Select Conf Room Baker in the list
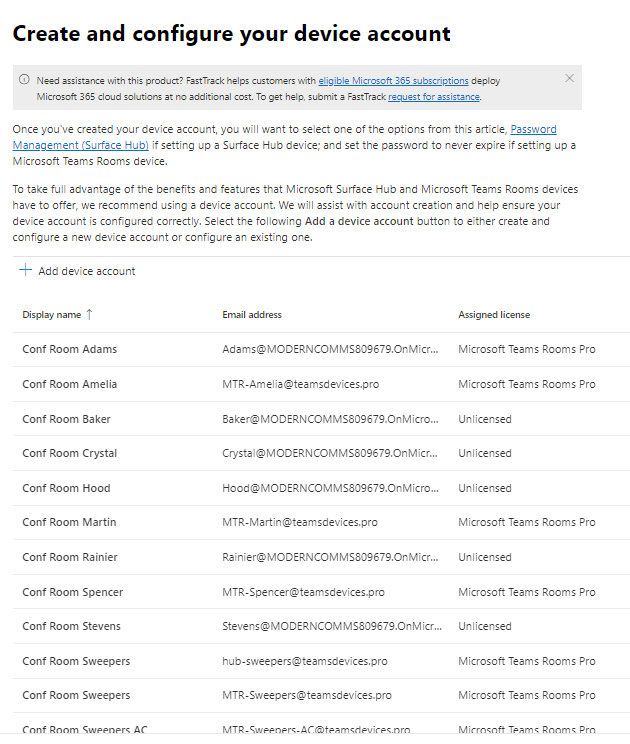 [67, 419]
